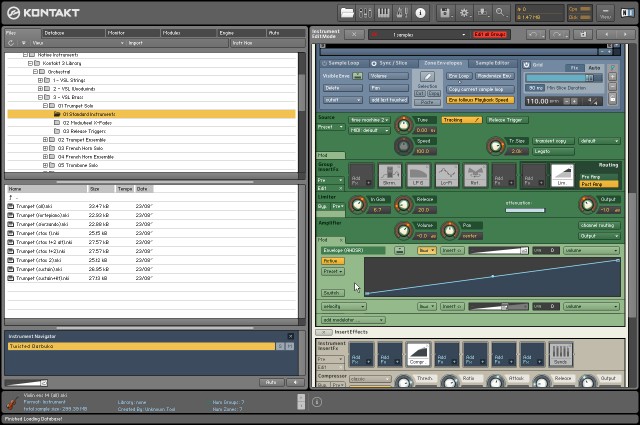
Task: Click the NI logo in header
Action: 627,13
